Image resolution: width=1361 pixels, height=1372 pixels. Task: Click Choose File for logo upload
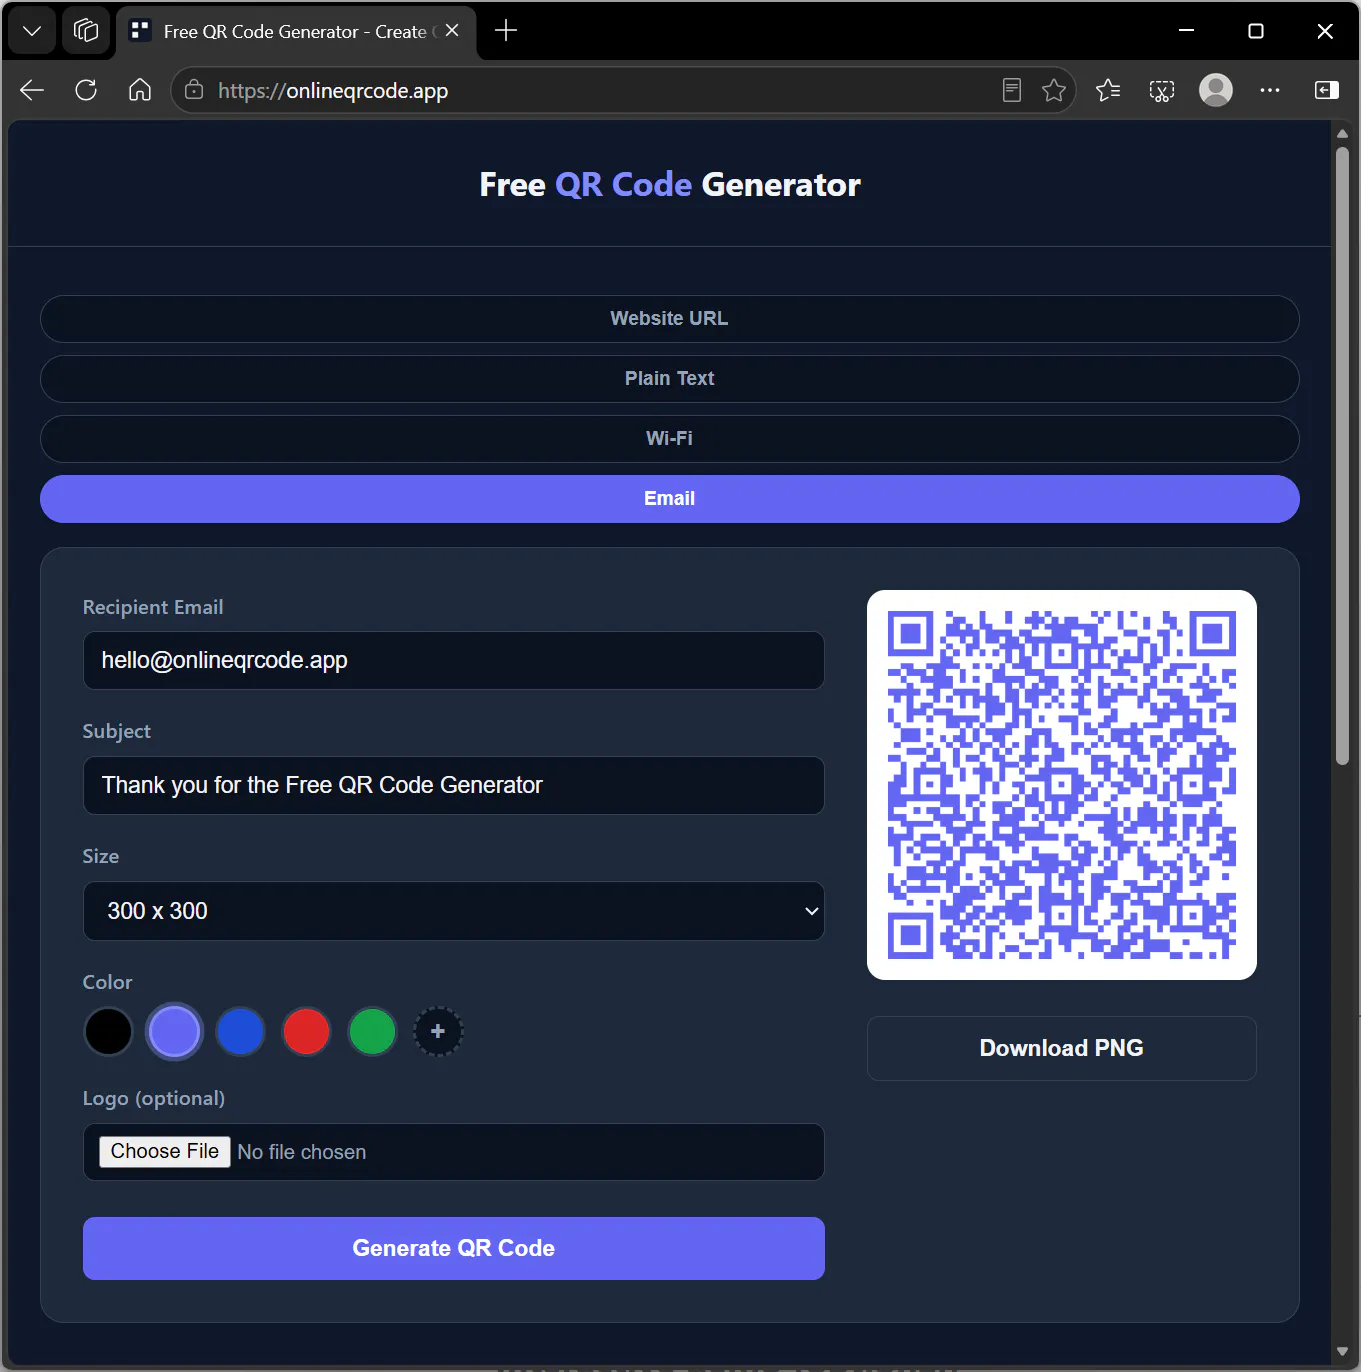tap(165, 1152)
